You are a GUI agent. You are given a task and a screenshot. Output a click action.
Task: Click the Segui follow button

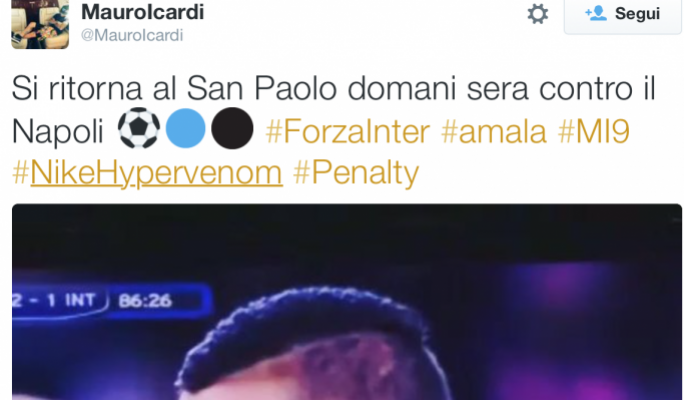(x=622, y=16)
